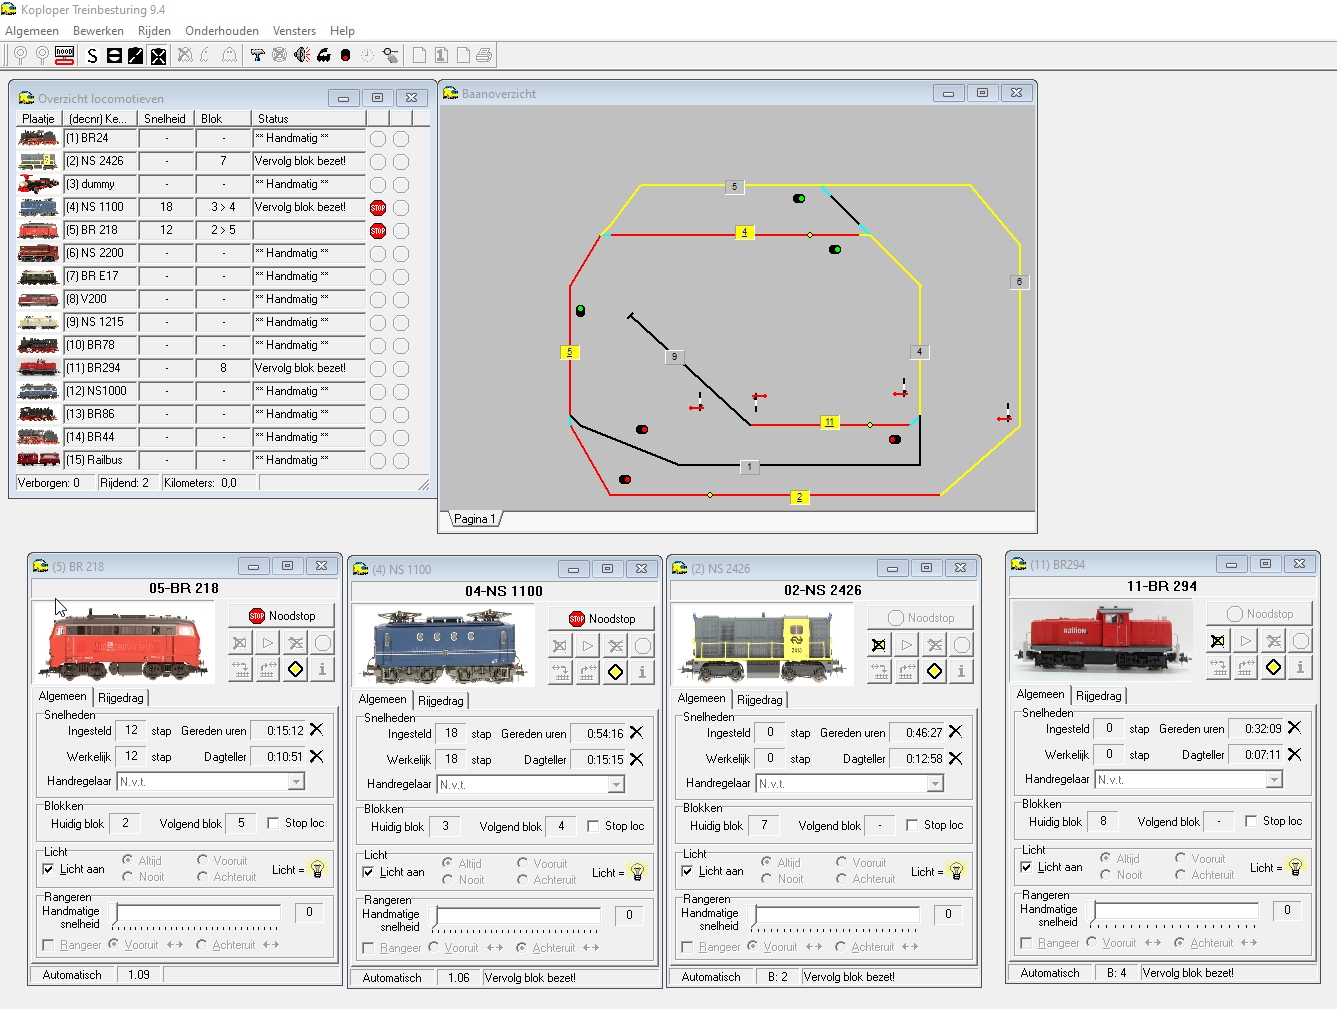Viewport: 1337px width, 1009px height.
Task: Click Handmatige snelheid slider in NS 2426 window
Action: click(x=837, y=913)
